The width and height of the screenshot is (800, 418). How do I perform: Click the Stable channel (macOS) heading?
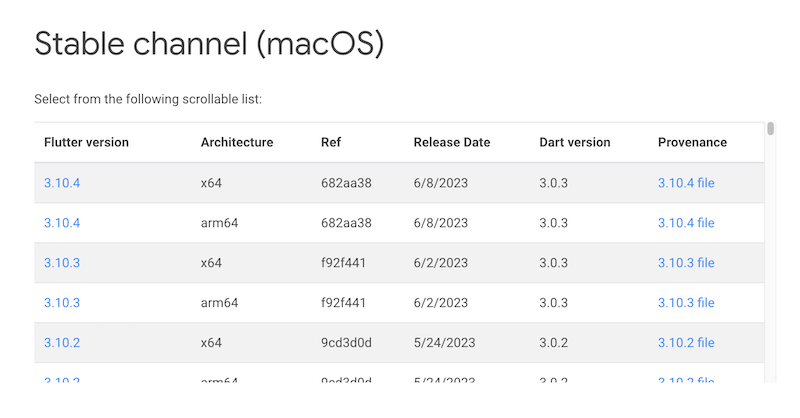point(209,44)
